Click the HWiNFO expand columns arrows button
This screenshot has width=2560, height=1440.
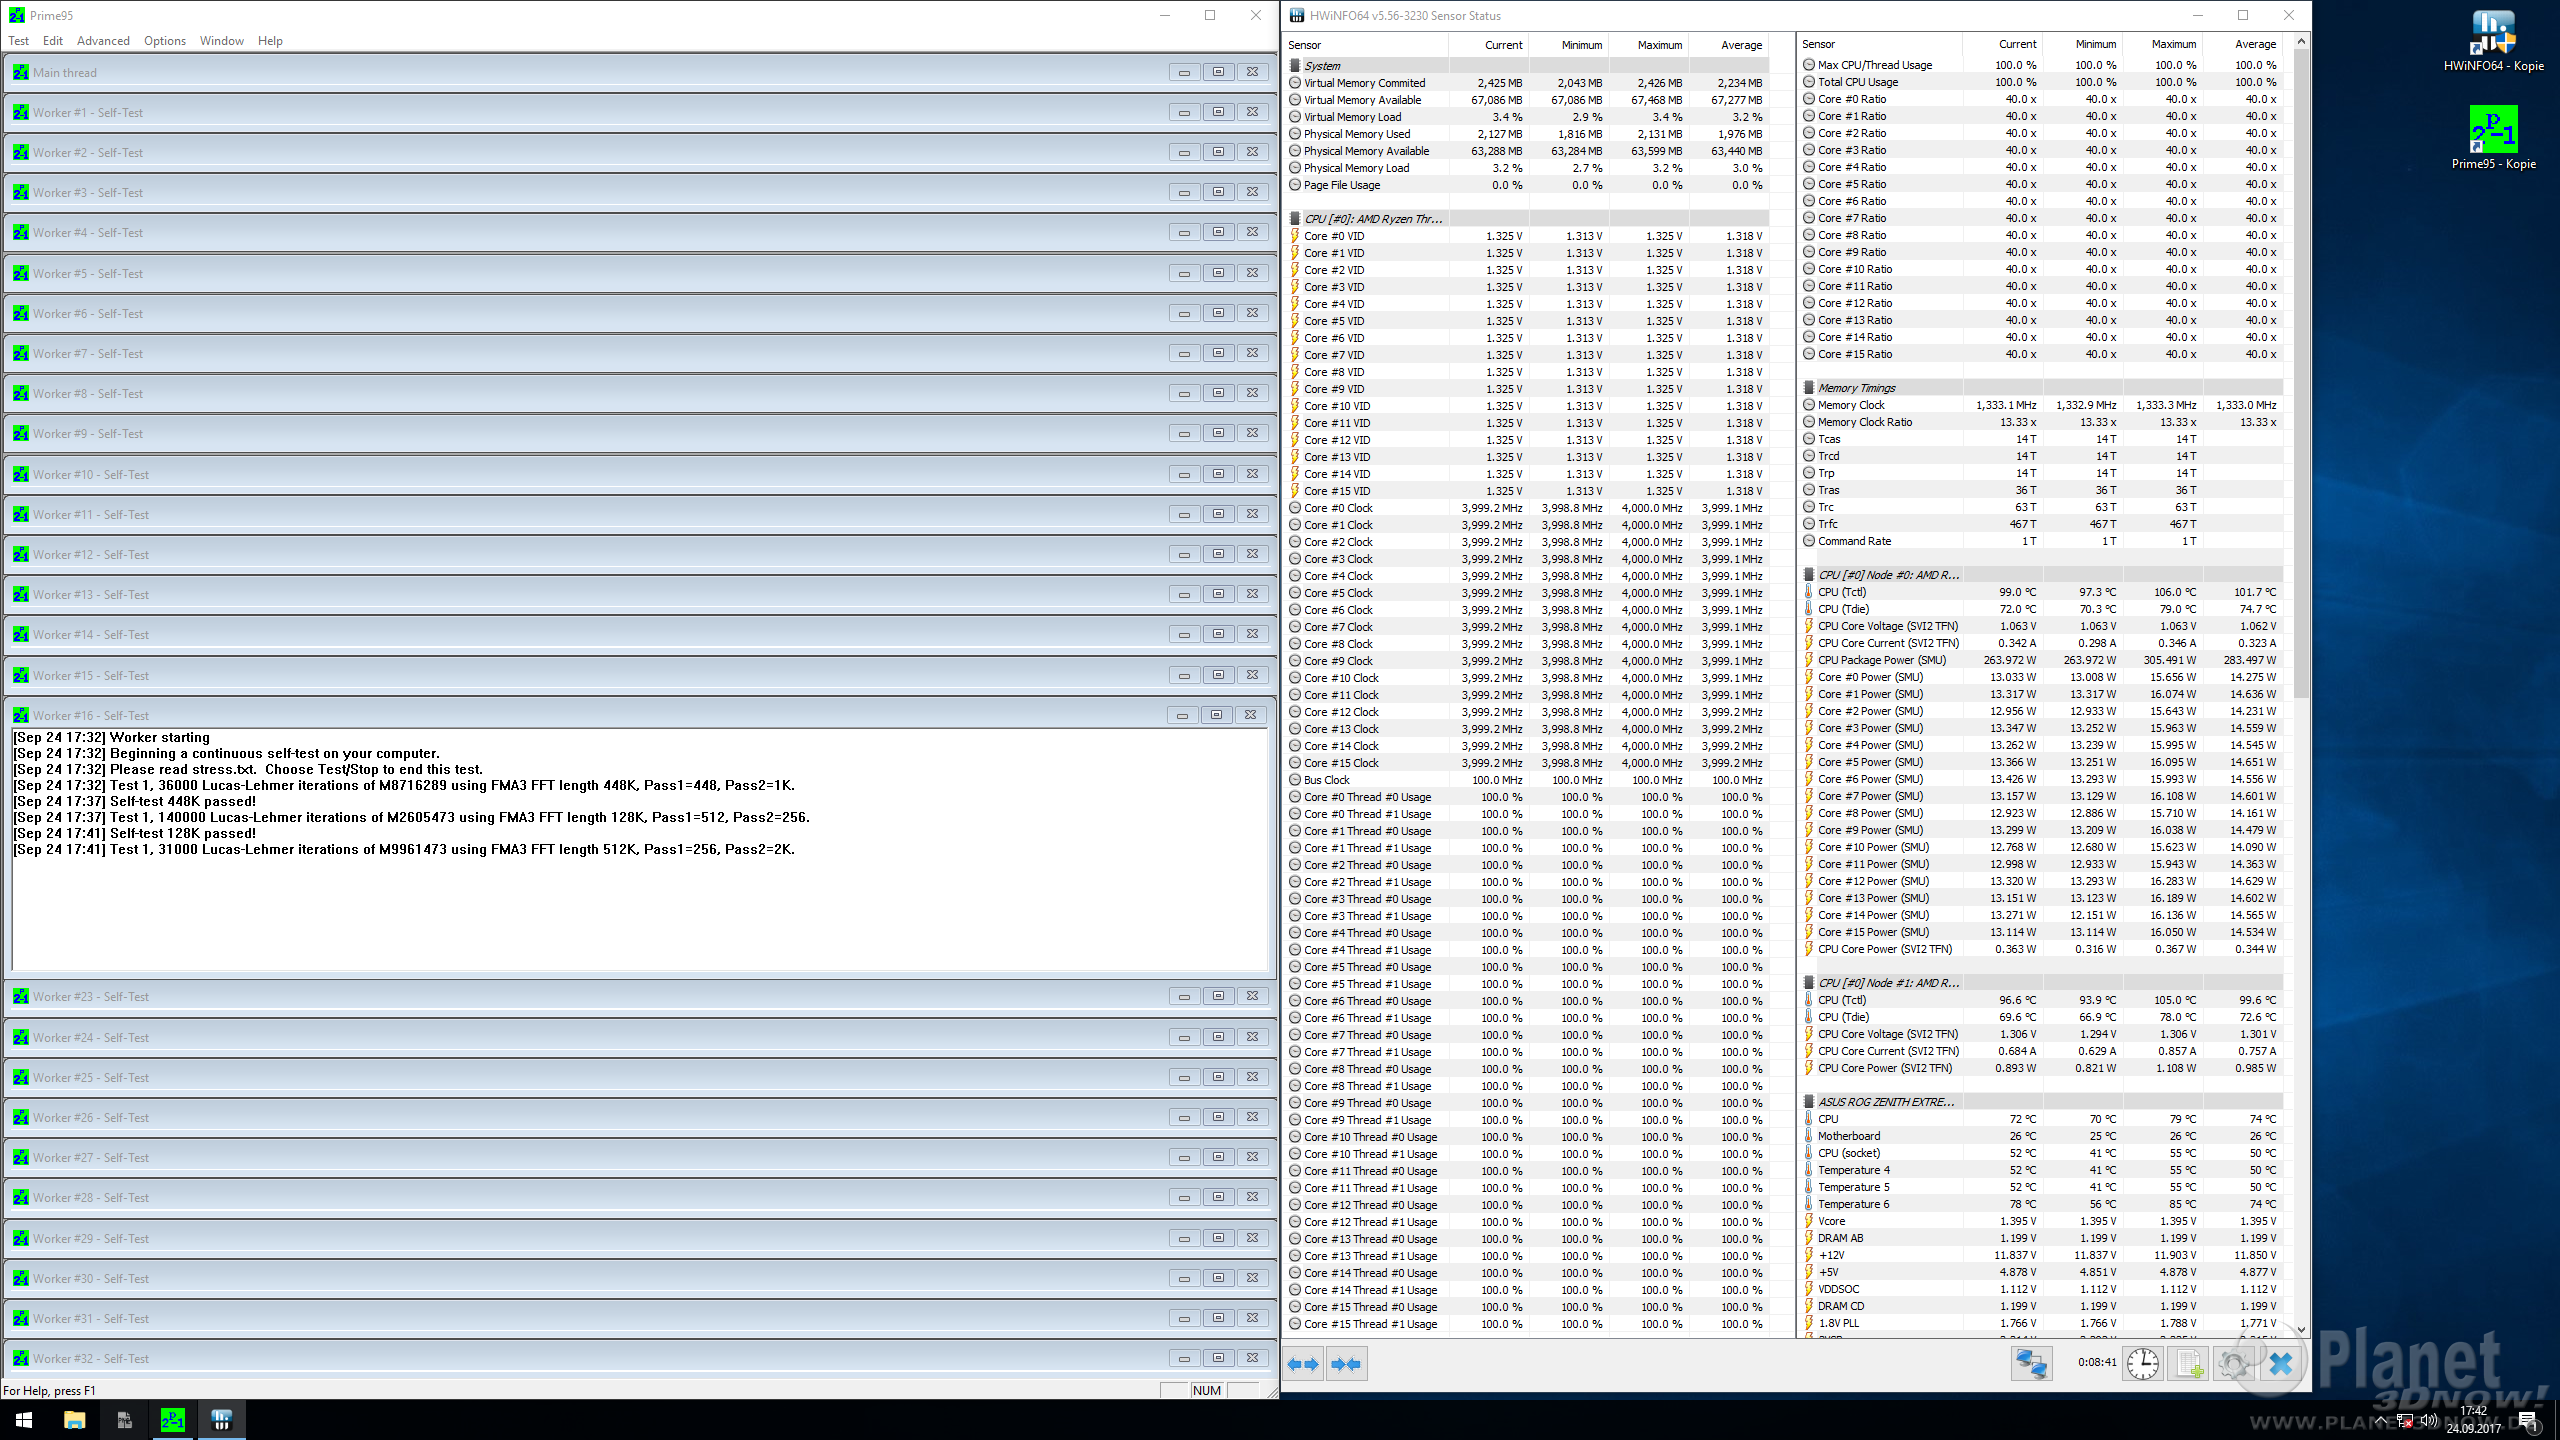[x=1303, y=1364]
